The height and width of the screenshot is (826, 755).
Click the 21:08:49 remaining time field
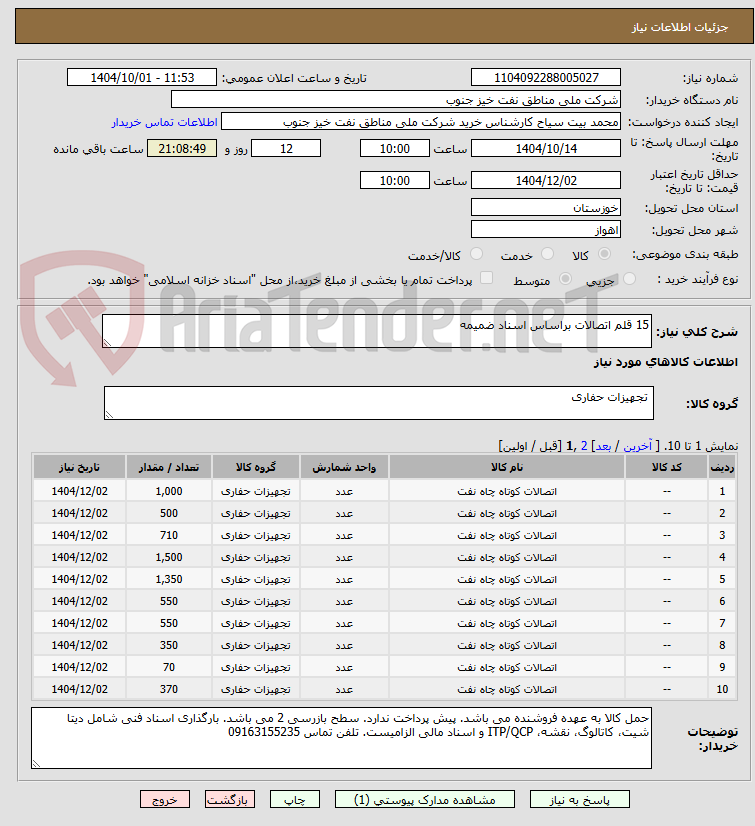tap(182, 149)
